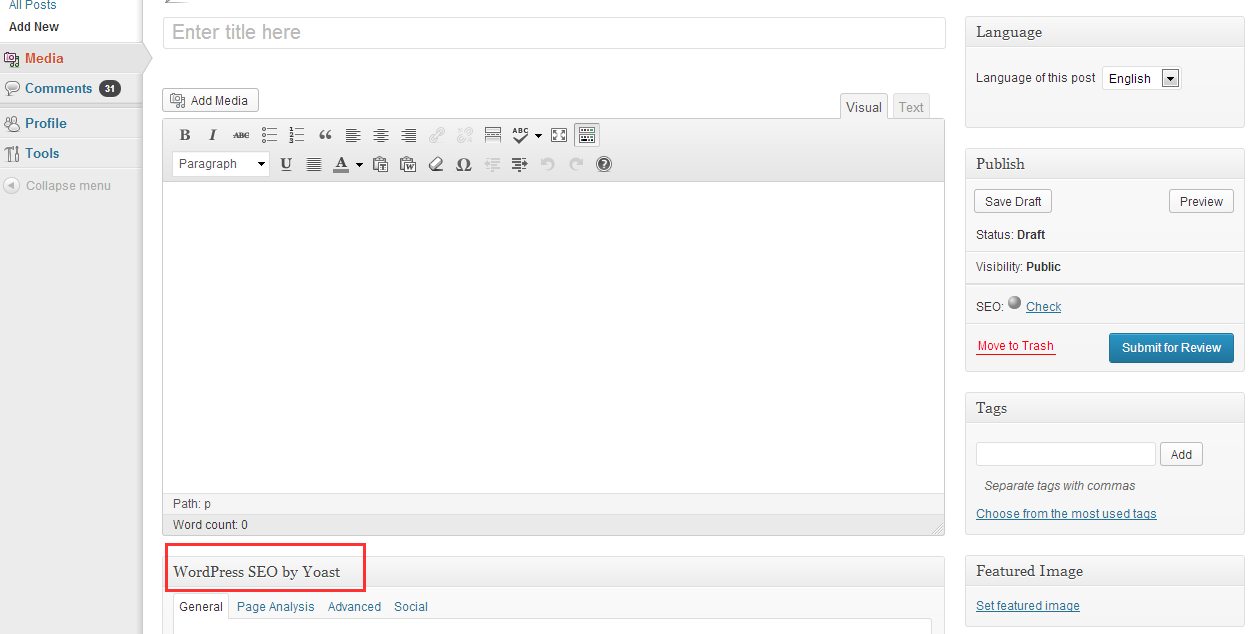The image size is (1255, 634).
Task: Click the Publish panel header
Action: tap(1105, 164)
